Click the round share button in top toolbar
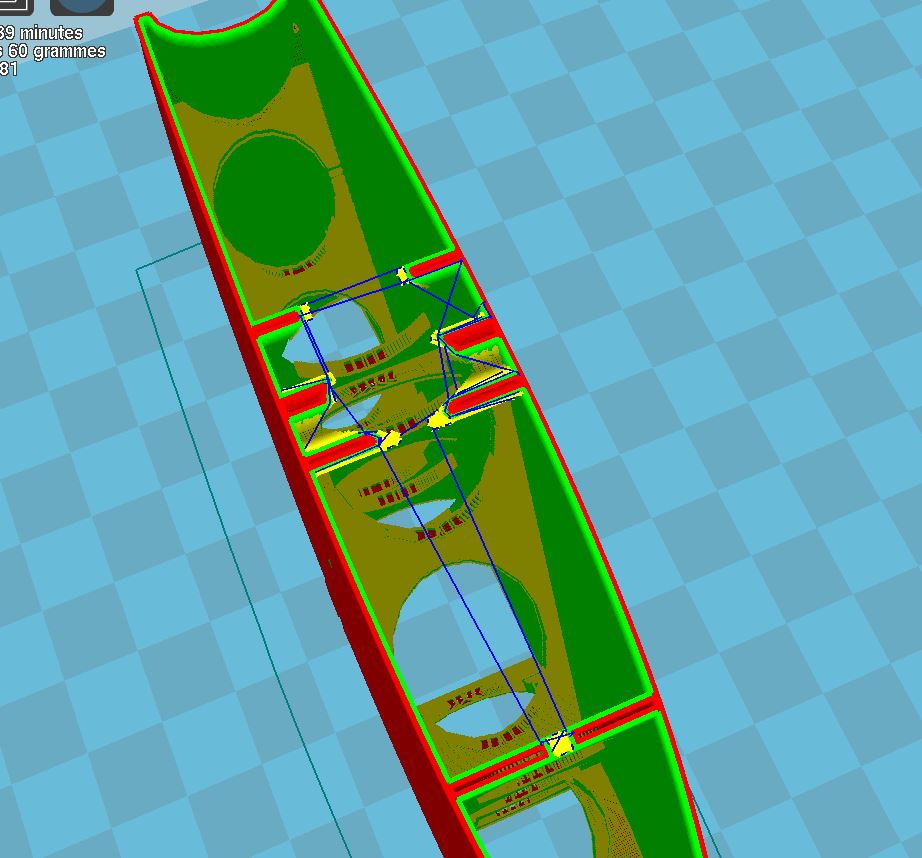This screenshot has width=922, height=858. [x=81, y=6]
